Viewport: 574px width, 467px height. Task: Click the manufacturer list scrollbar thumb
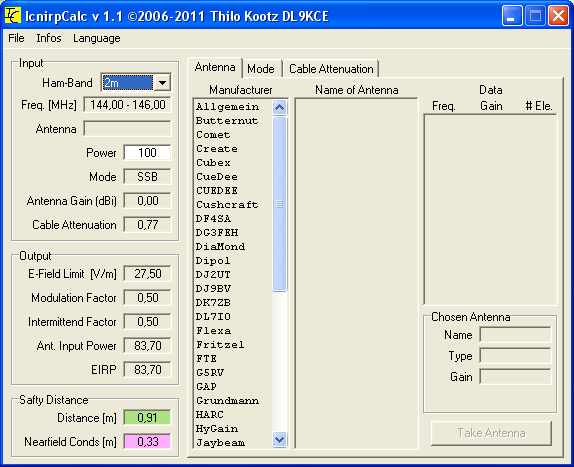click(280, 204)
